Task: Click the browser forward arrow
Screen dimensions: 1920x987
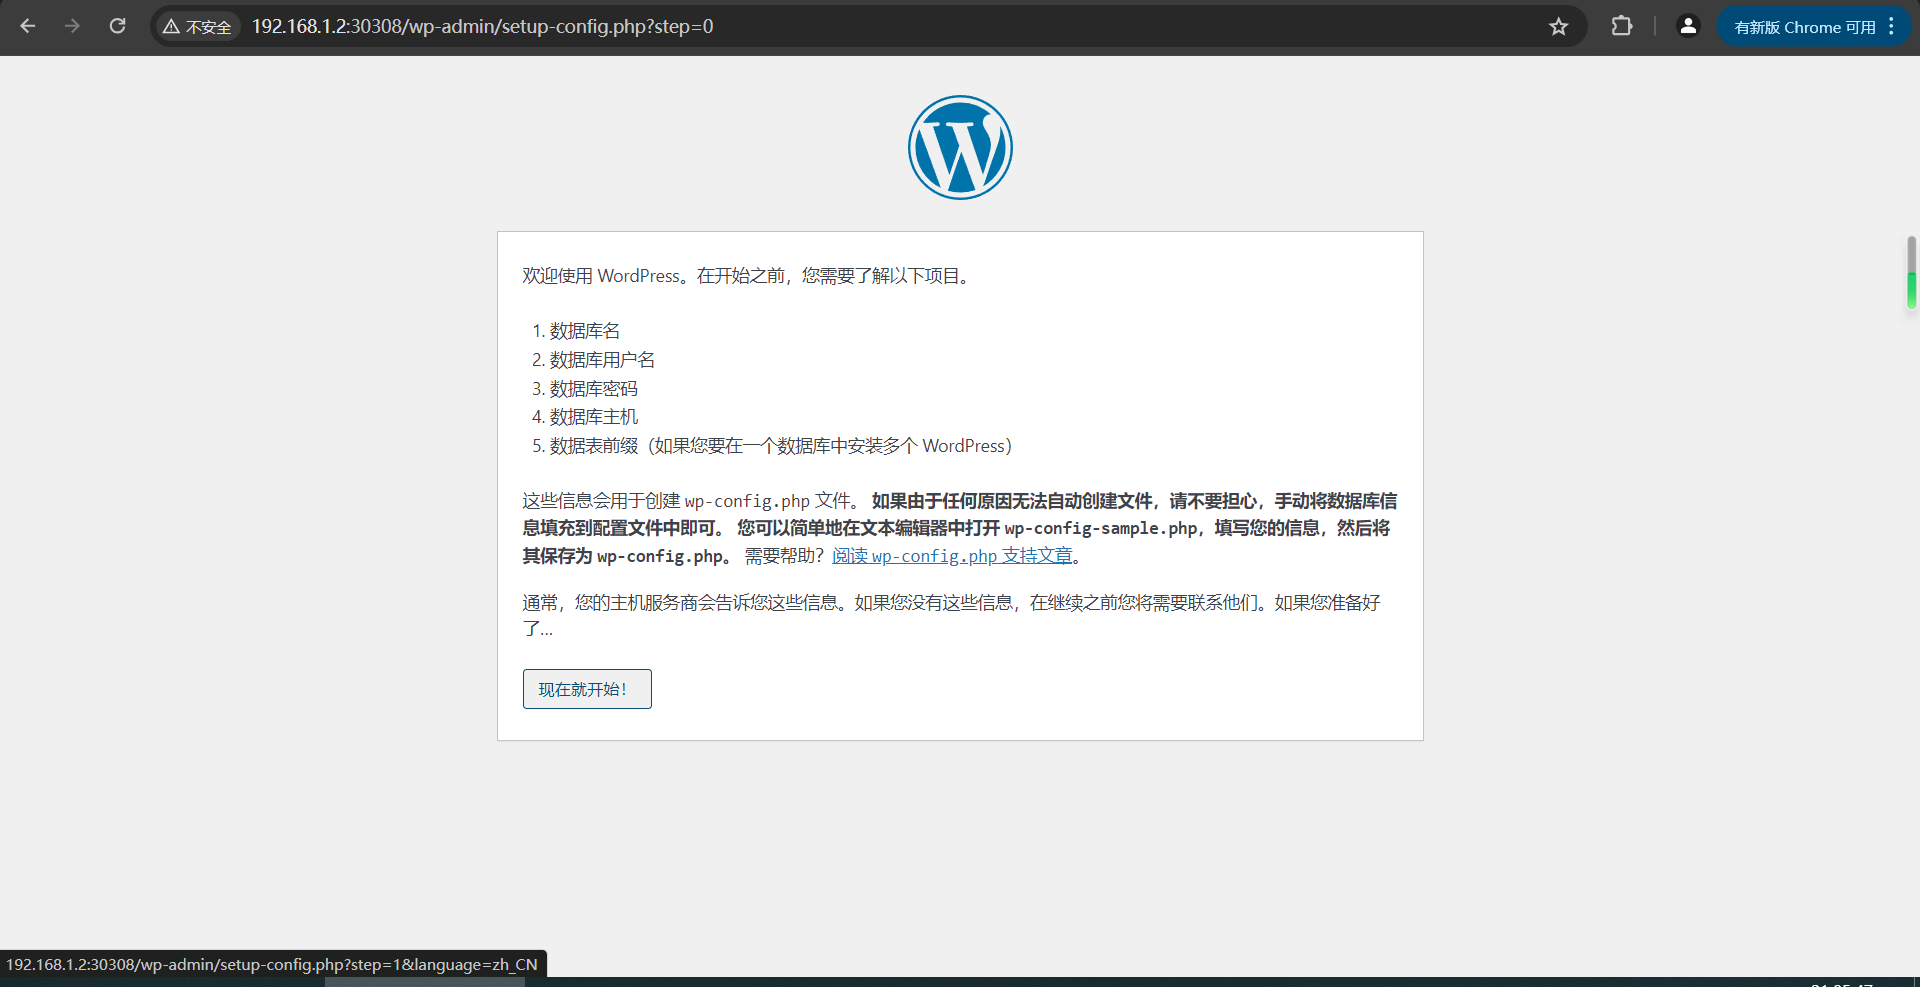Action: (x=72, y=26)
